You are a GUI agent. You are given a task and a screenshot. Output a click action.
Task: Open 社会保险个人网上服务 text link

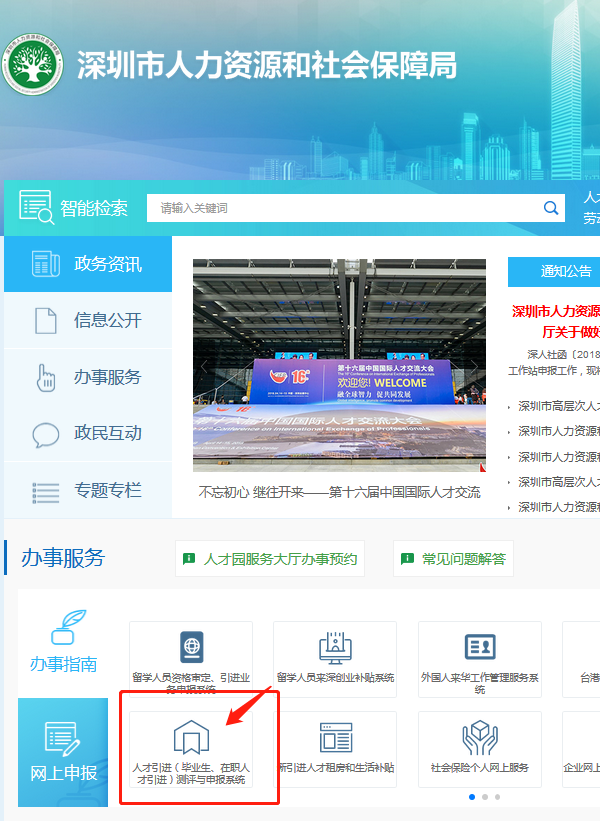pyautogui.click(x=480, y=768)
